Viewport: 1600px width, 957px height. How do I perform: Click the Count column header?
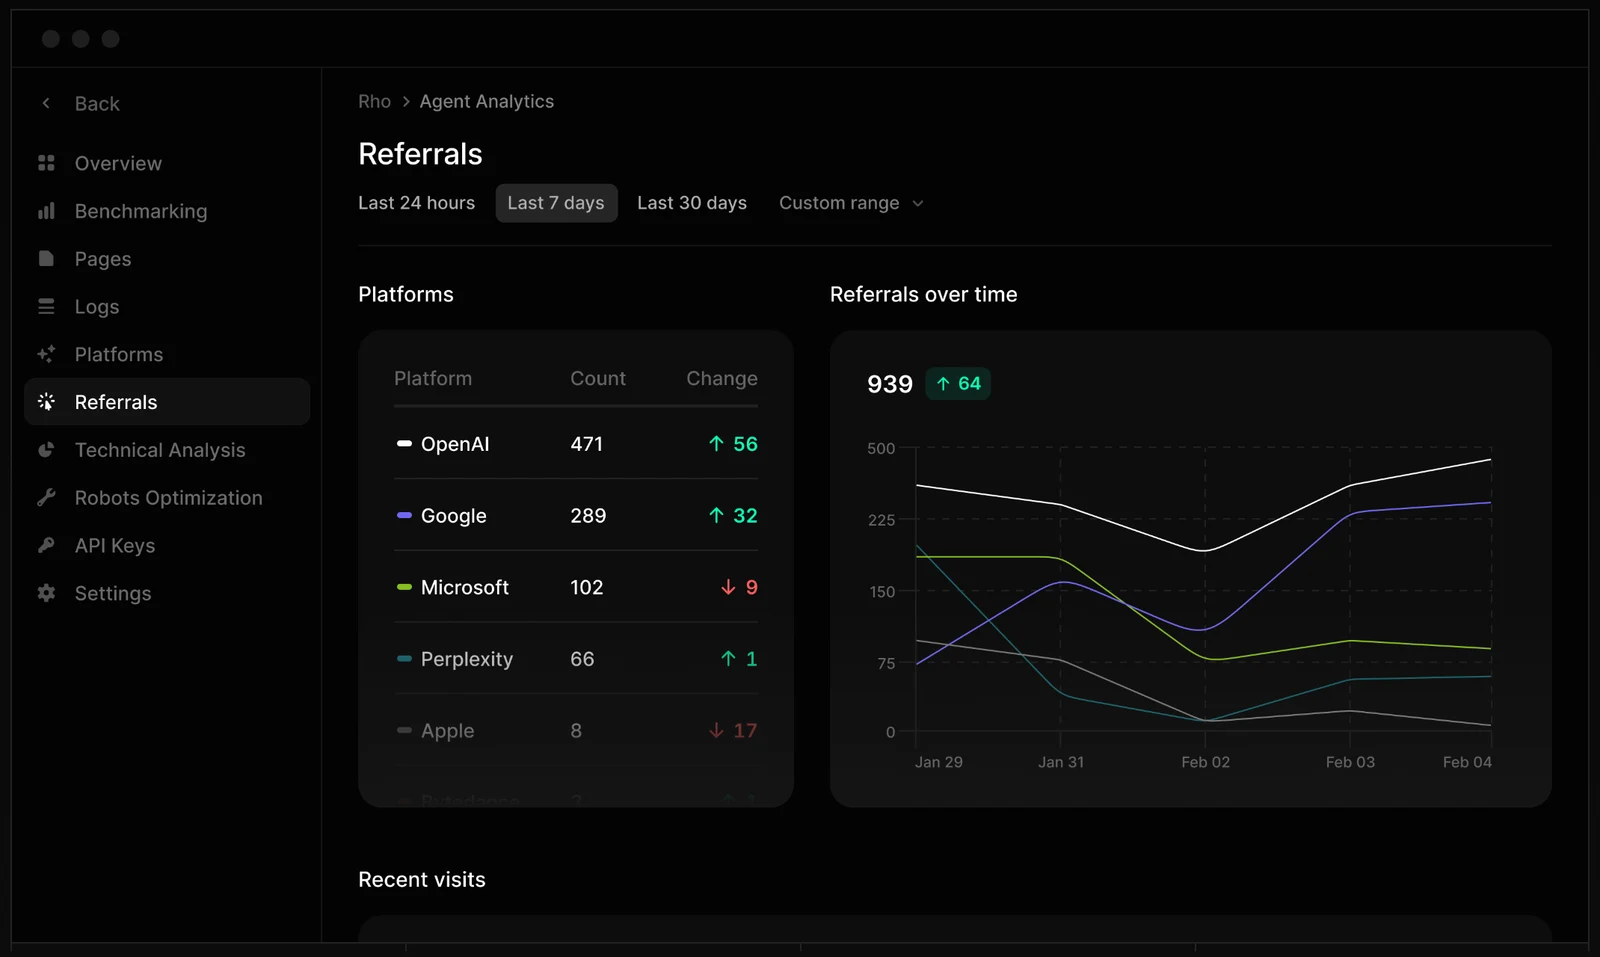(x=598, y=378)
